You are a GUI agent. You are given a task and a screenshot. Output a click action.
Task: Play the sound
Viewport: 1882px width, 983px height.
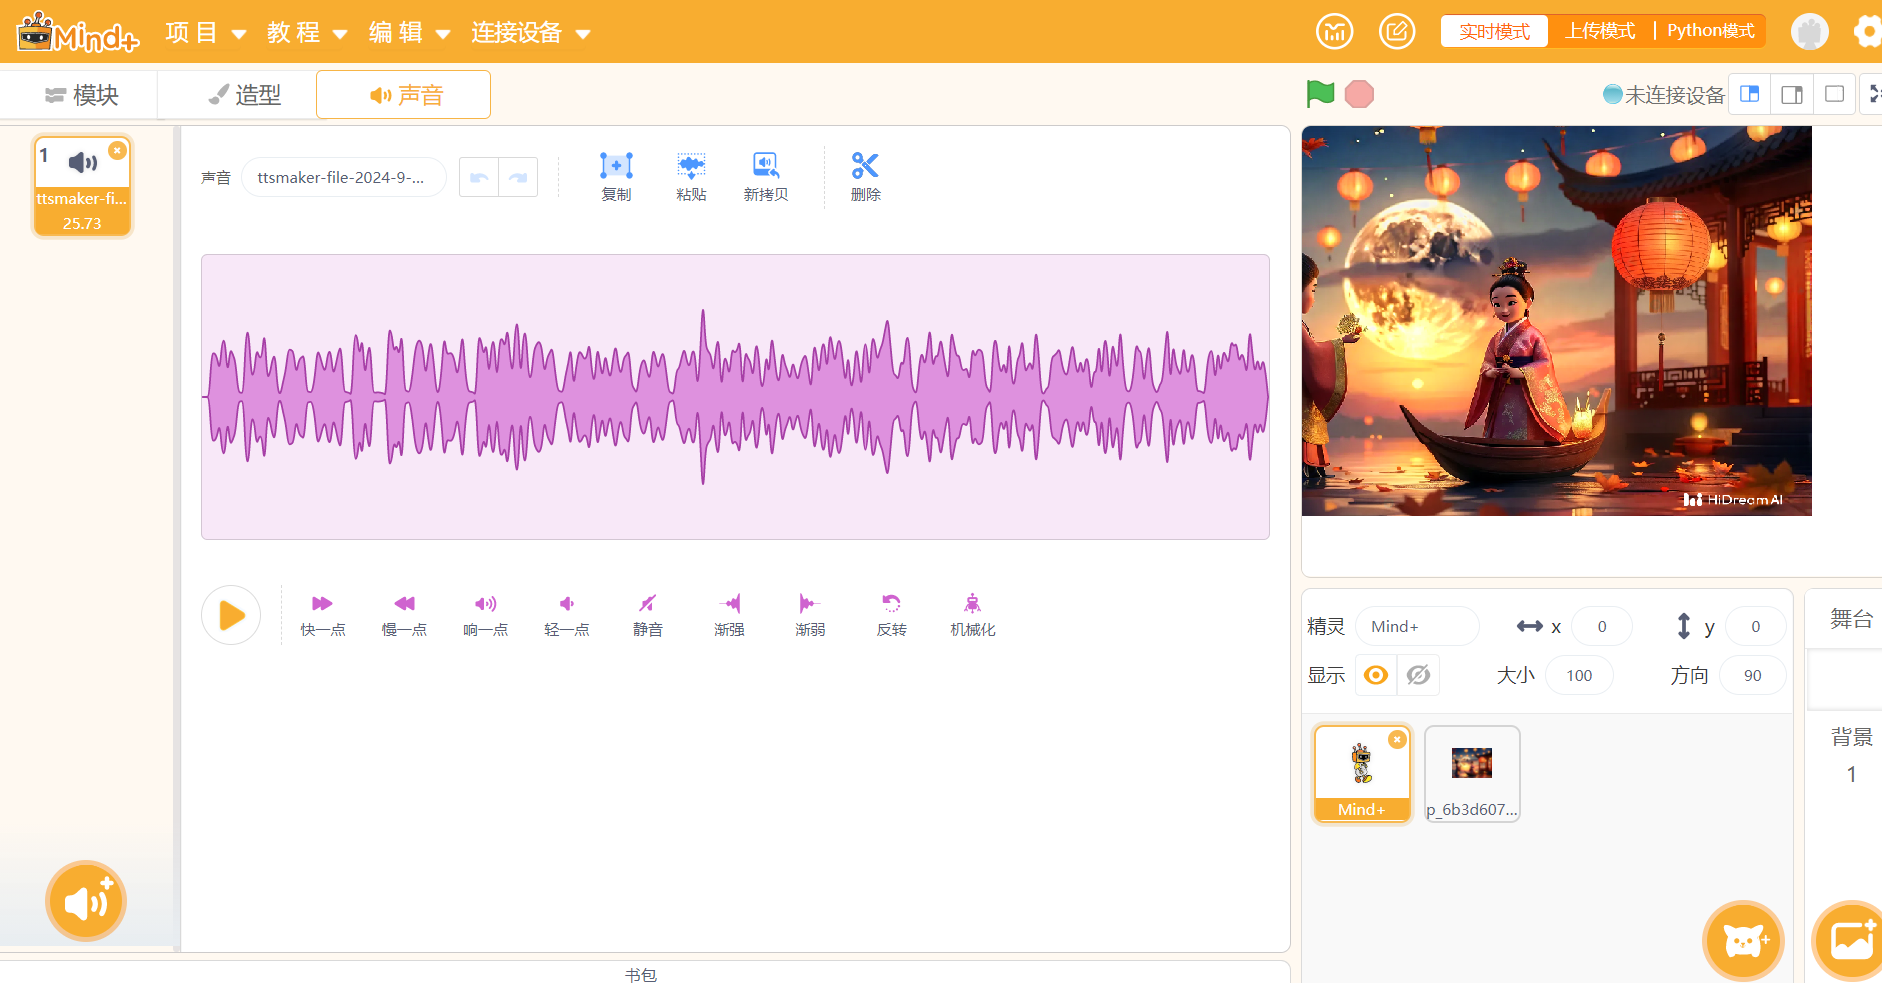point(231,615)
